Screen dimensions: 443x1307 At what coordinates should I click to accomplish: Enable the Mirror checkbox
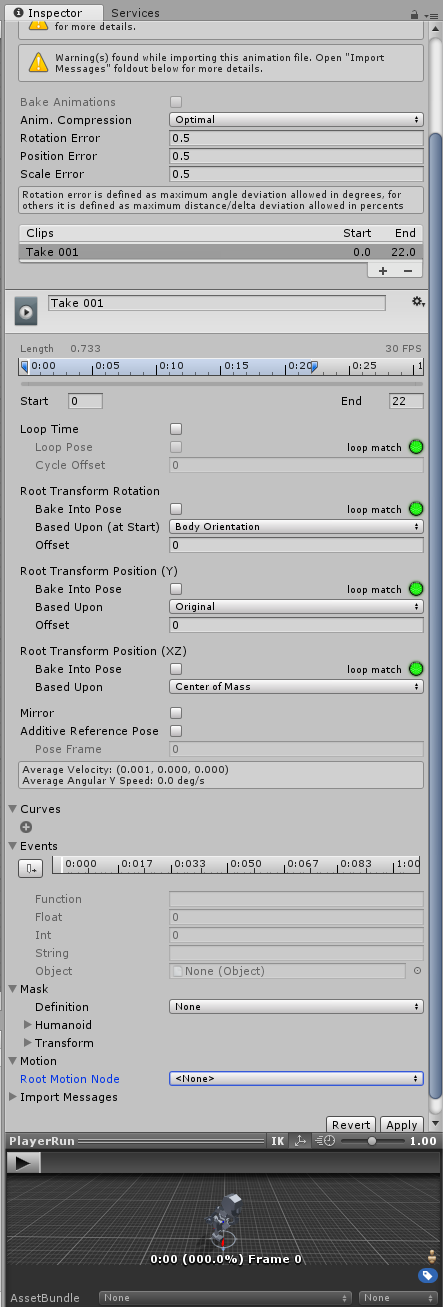click(x=176, y=713)
